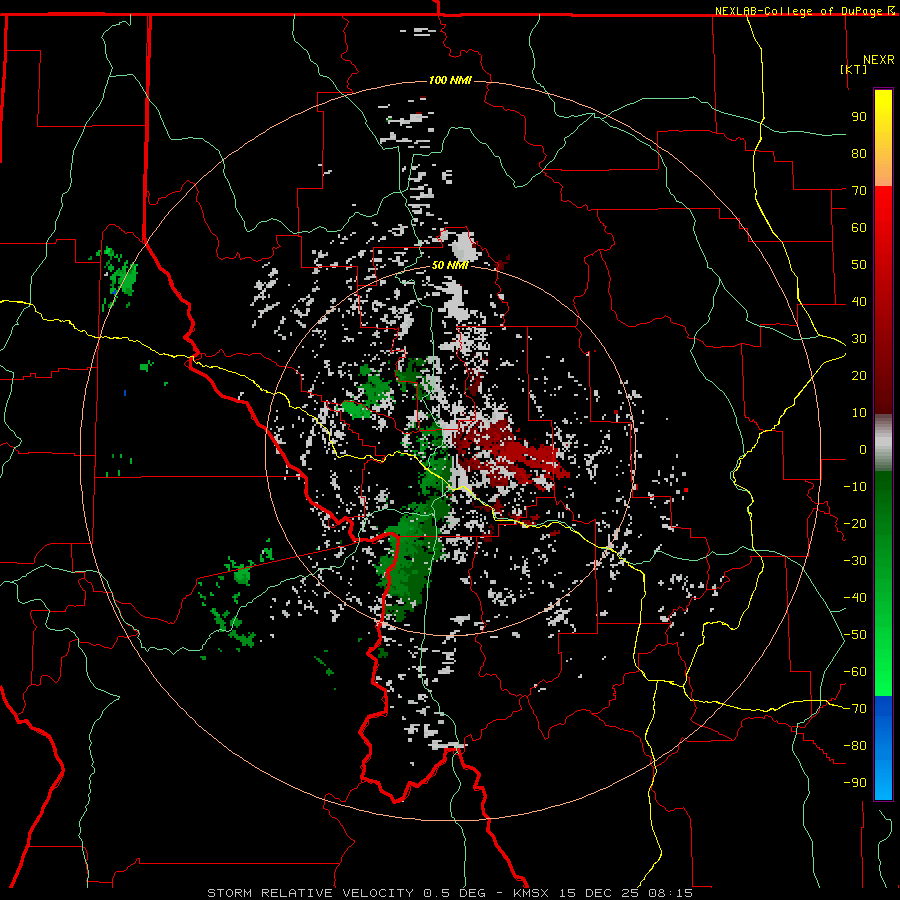900x900 pixels.
Task: Click the -40 value on velocity scale
Action: click(855, 598)
